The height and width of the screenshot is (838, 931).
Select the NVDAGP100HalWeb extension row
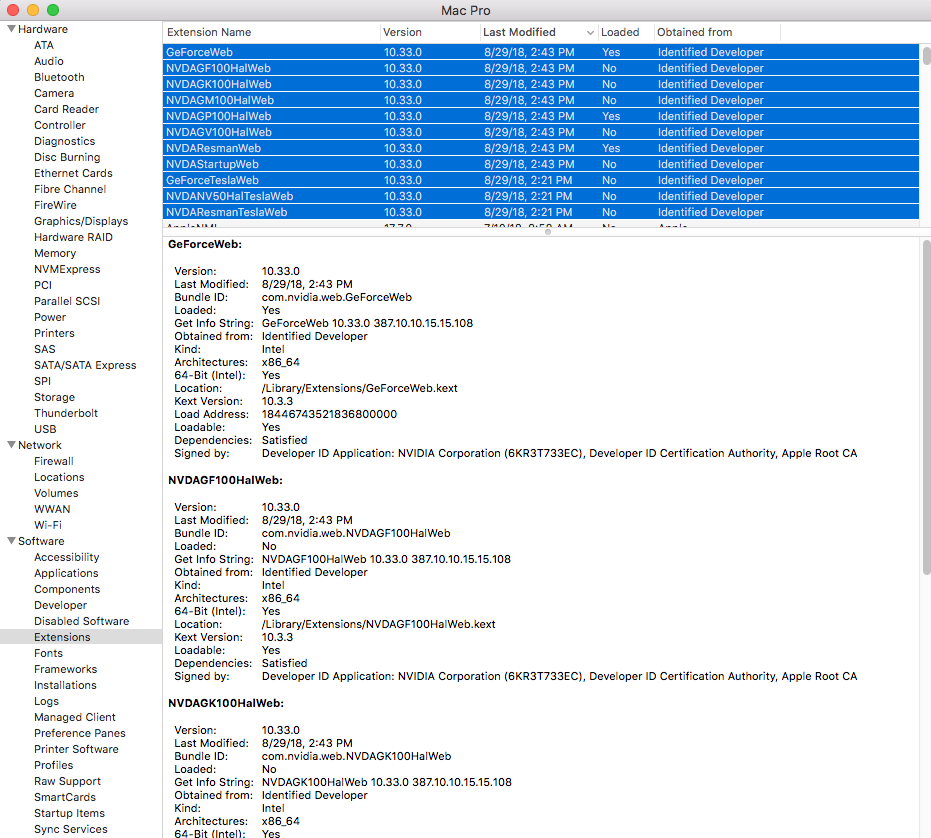click(x=540, y=116)
